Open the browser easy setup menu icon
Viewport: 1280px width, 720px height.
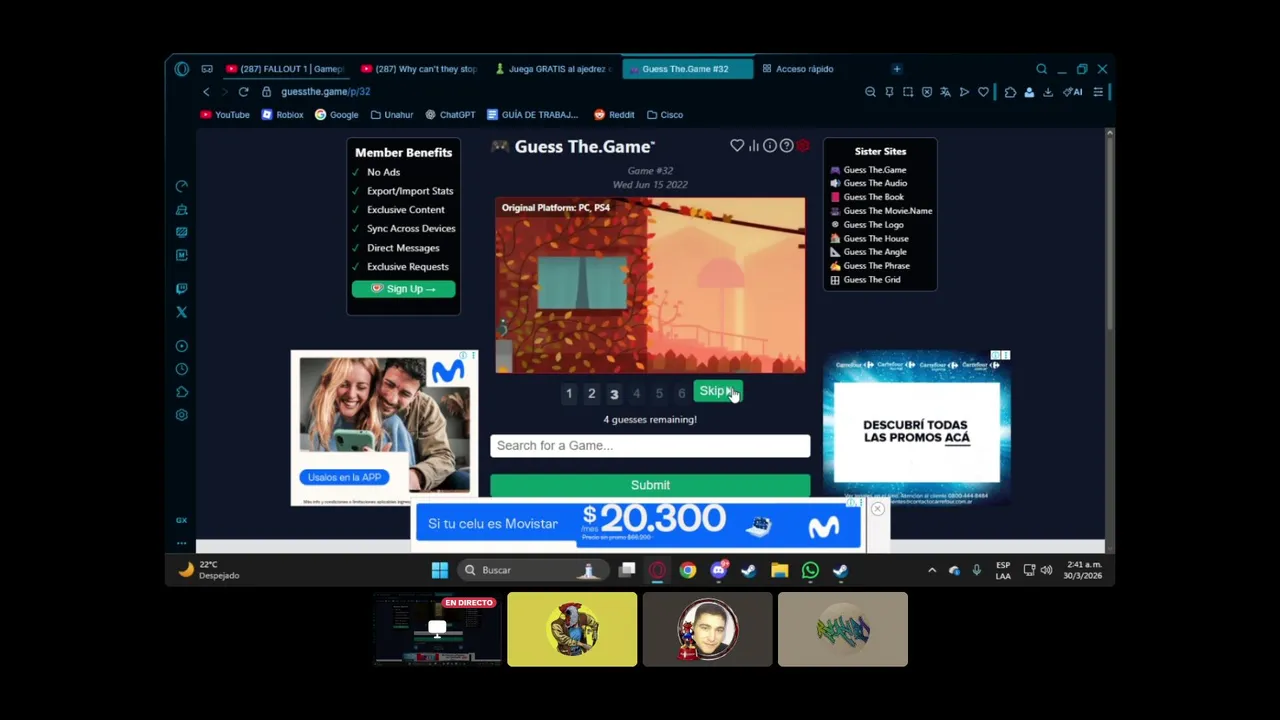coord(1098,92)
